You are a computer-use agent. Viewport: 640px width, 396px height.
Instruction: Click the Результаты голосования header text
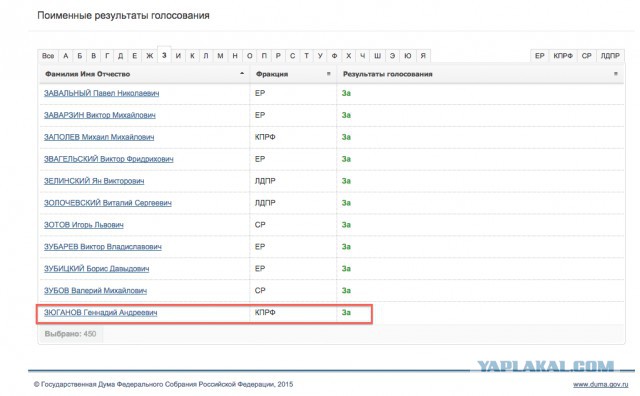point(387,74)
